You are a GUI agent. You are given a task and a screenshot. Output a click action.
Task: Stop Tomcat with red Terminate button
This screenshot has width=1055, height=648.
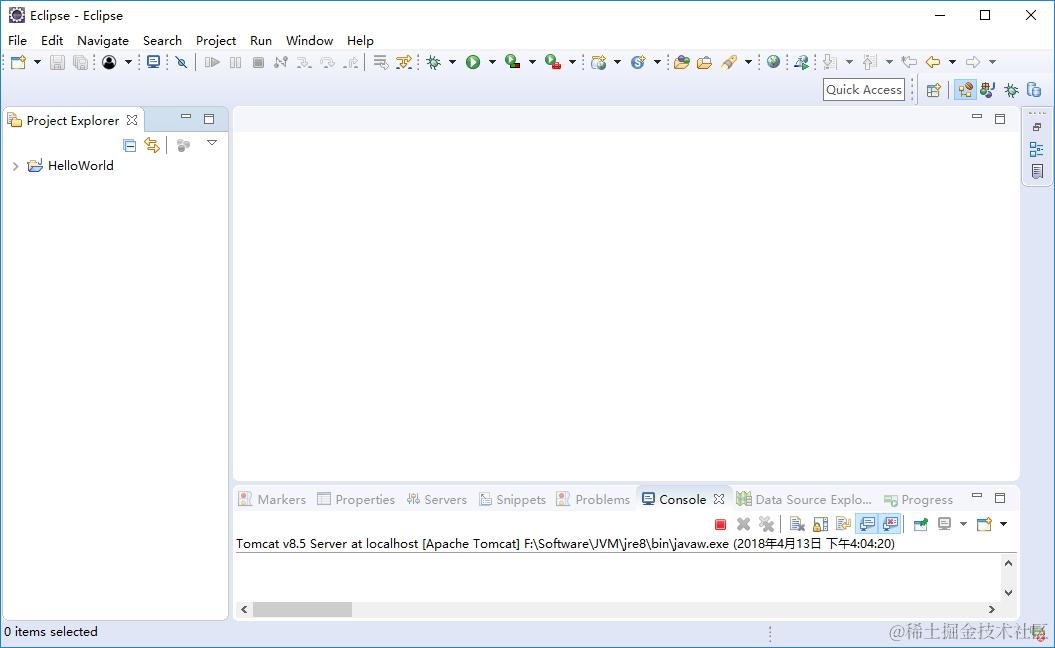(x=721, y=524)
